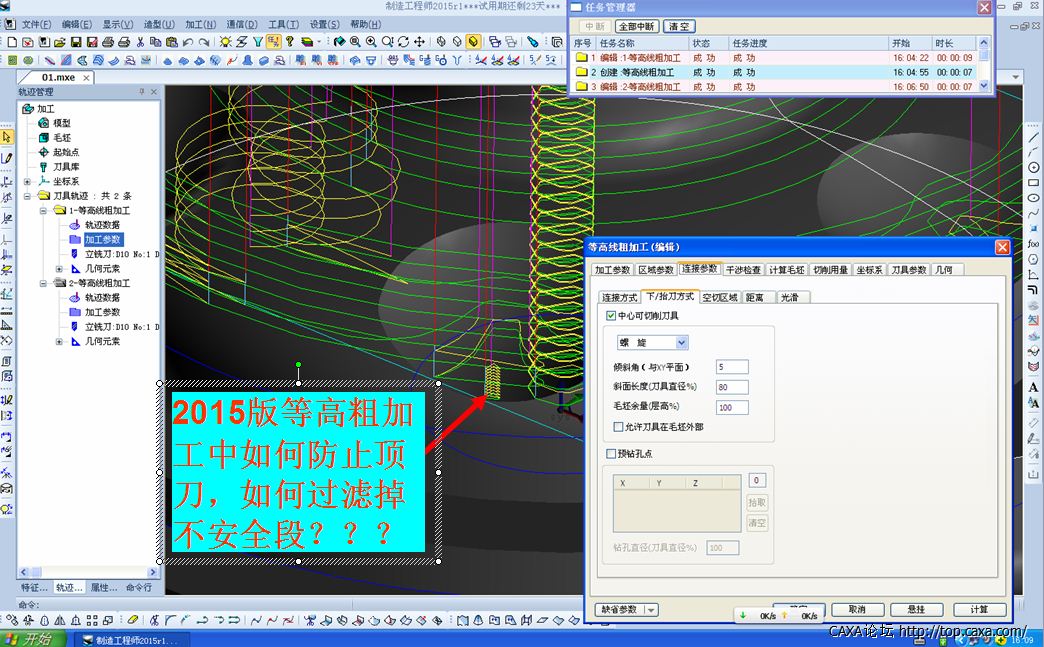Viewport: 1044px width, 647px height.
Task: Click the 轨迹... bottom panel tab
Action: click(69, 588)
